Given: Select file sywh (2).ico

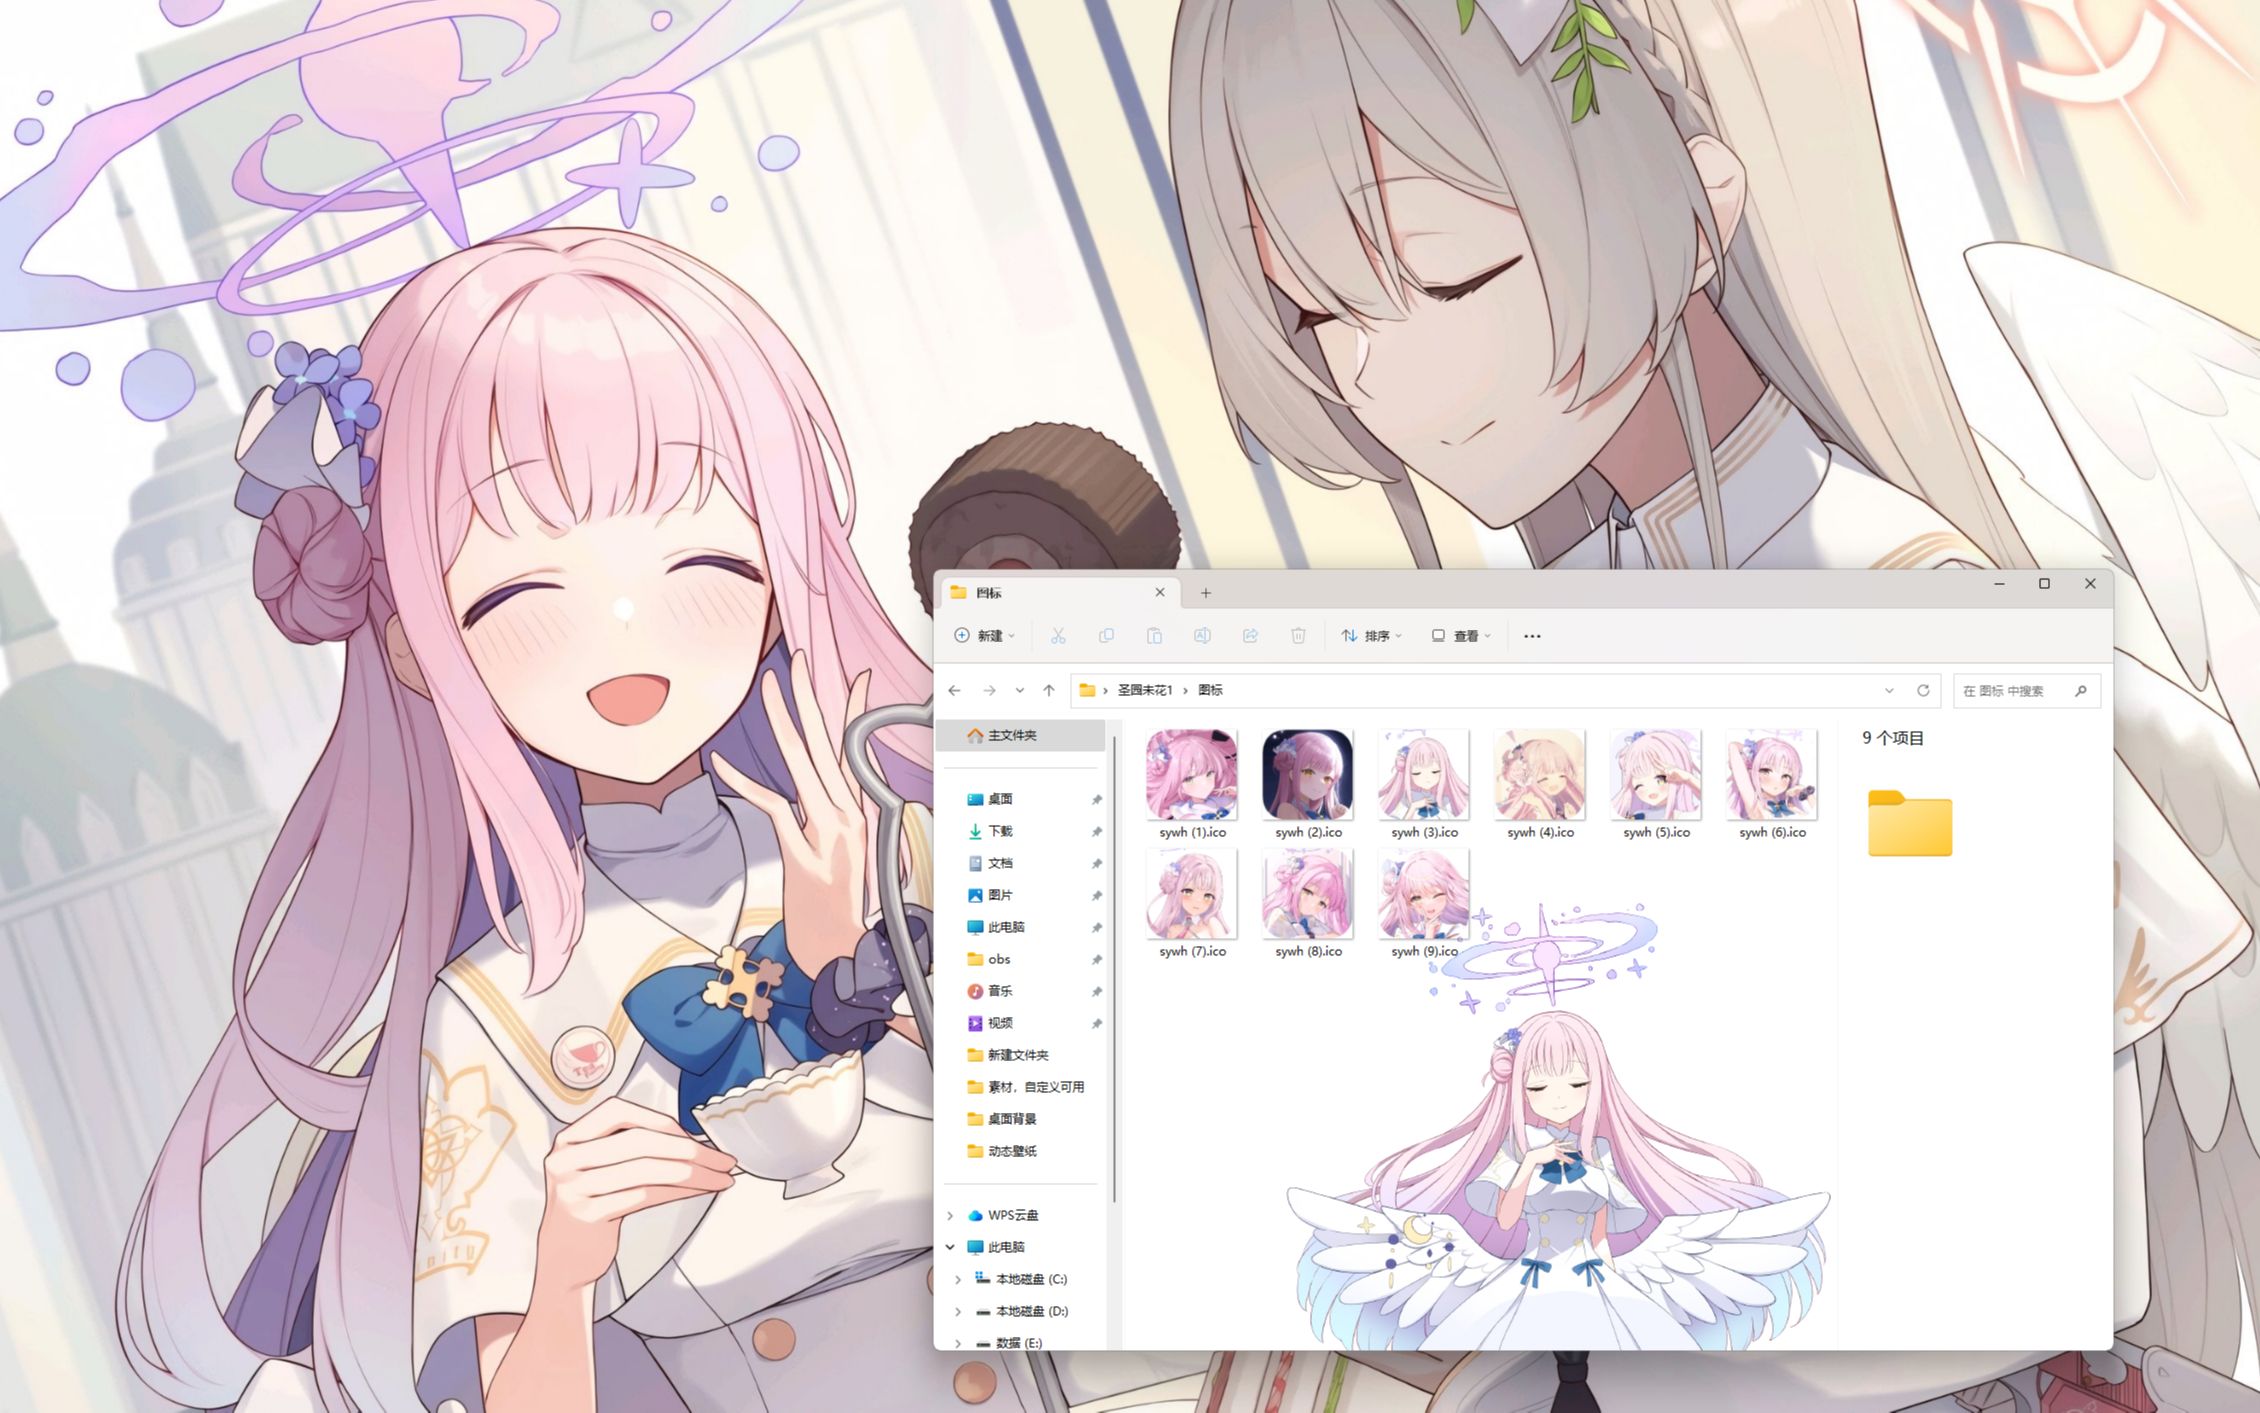Looking at the screenshot, I should [1308, 784].
